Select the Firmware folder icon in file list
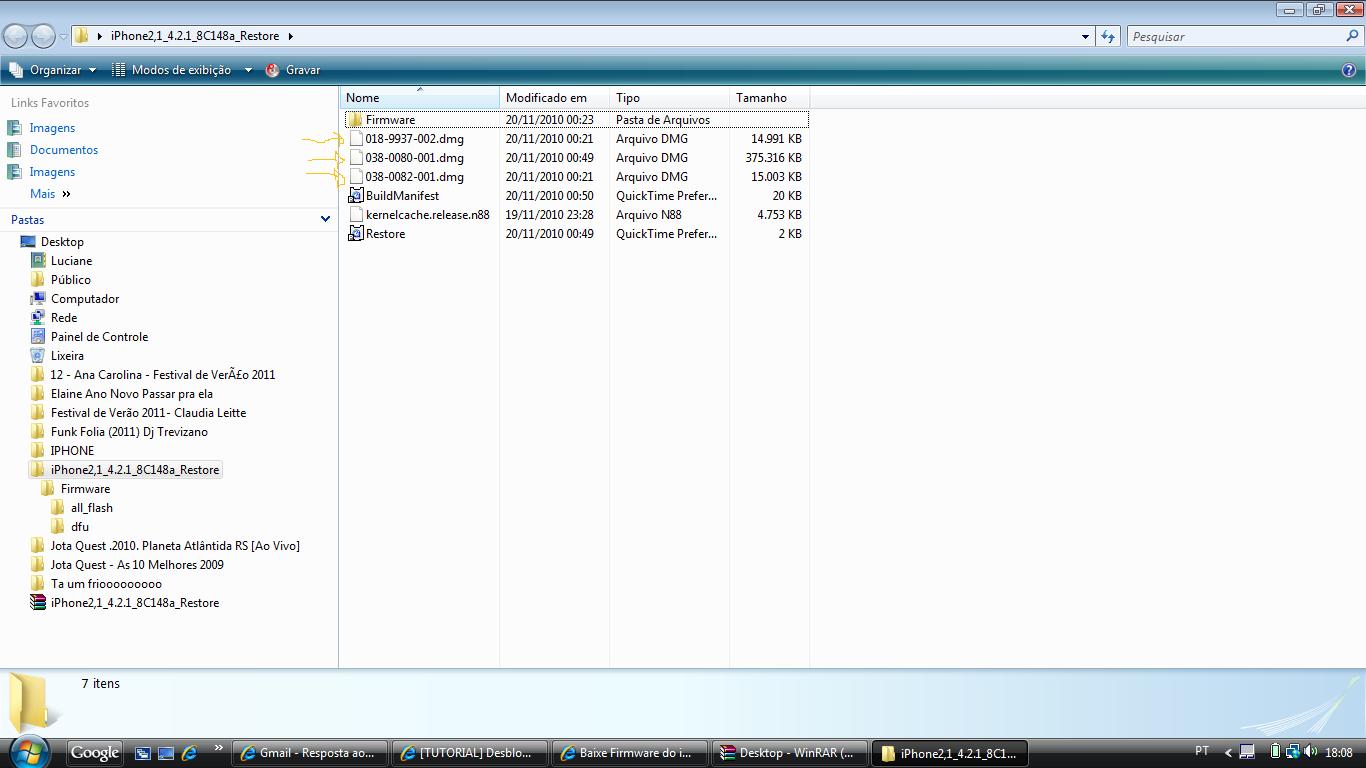The image size is (1366, 768). point(355,120)
